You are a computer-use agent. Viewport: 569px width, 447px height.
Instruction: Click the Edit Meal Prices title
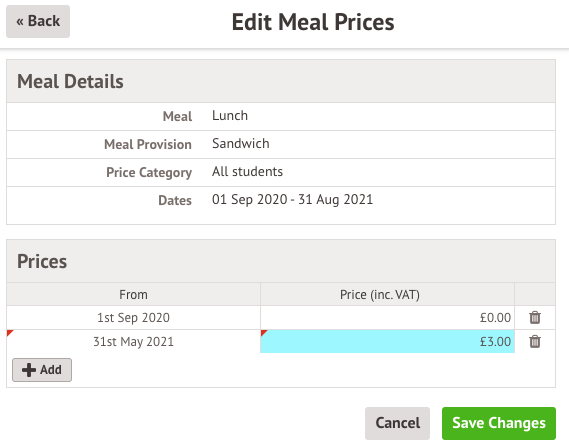coord(313,22)
